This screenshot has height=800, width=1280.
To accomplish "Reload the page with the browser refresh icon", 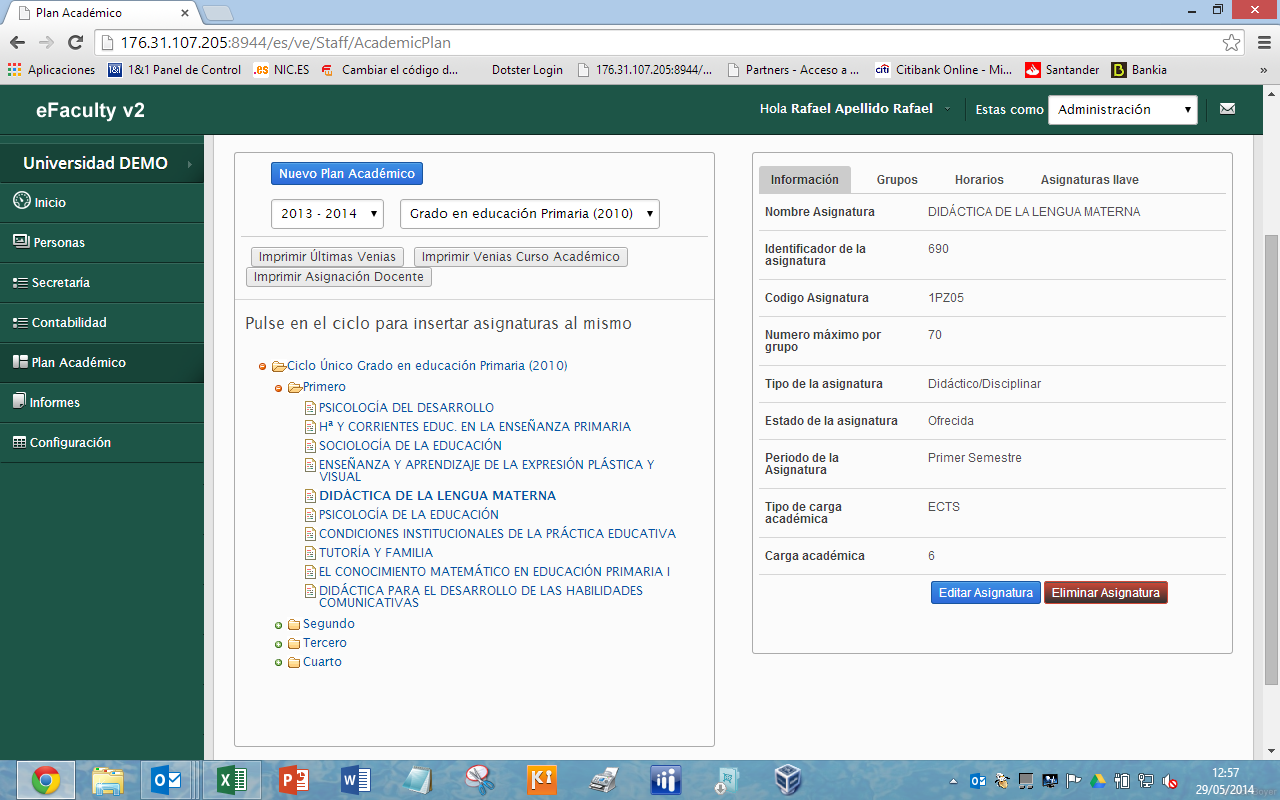I will pyautogui.click(x=75, y=42).
